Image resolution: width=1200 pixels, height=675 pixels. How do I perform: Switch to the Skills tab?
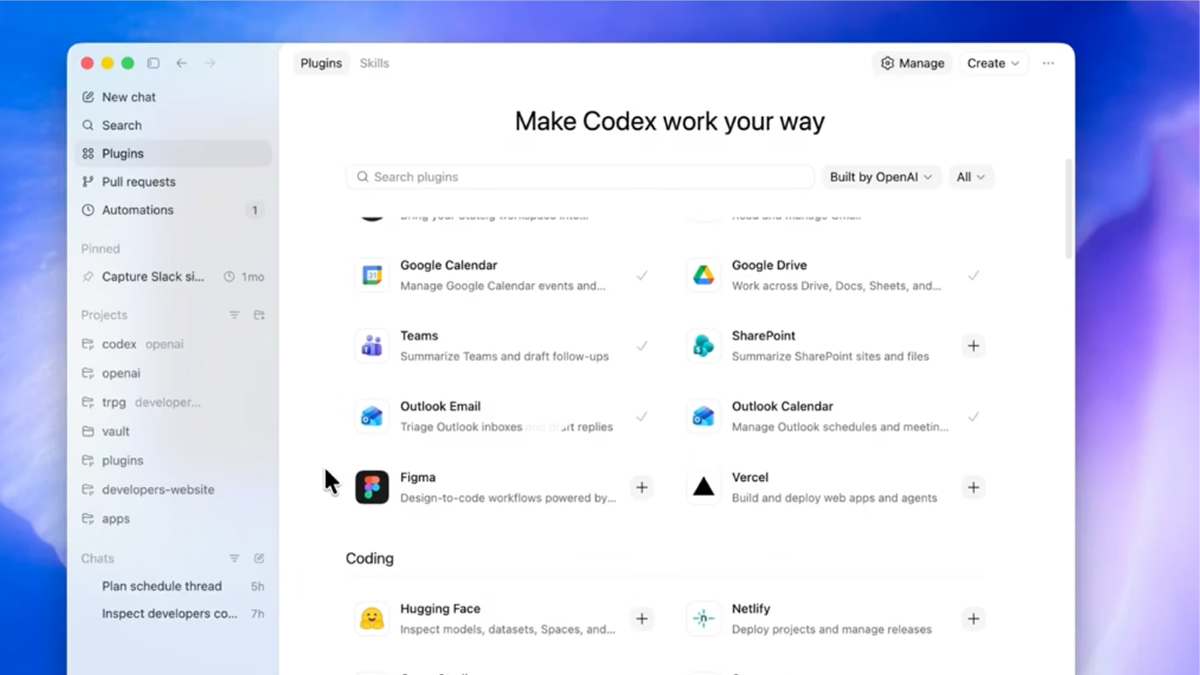374,63
